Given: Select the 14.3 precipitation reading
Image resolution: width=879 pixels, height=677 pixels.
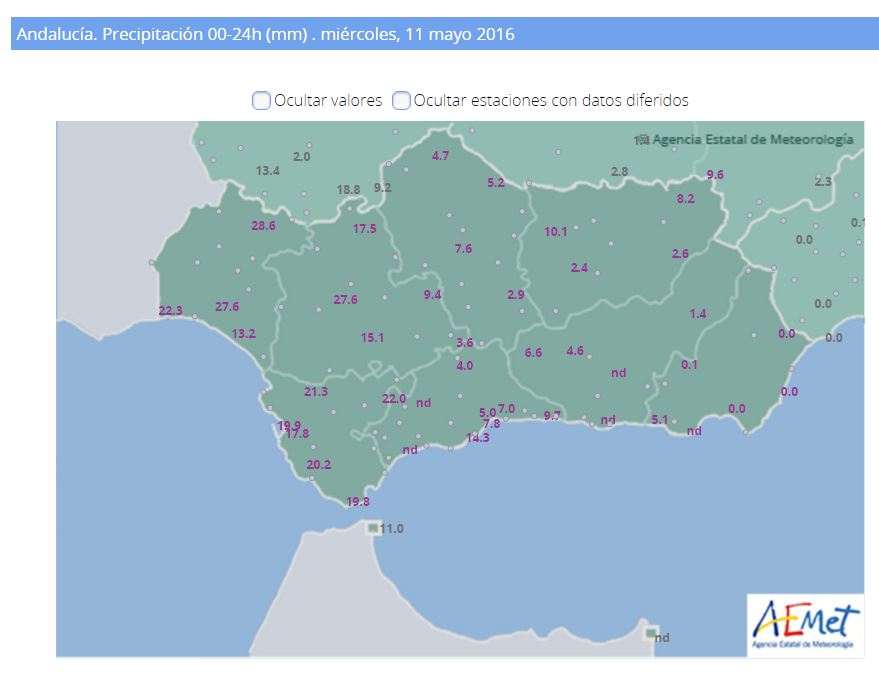Looking at the screenshot, I should pos(477,438).
